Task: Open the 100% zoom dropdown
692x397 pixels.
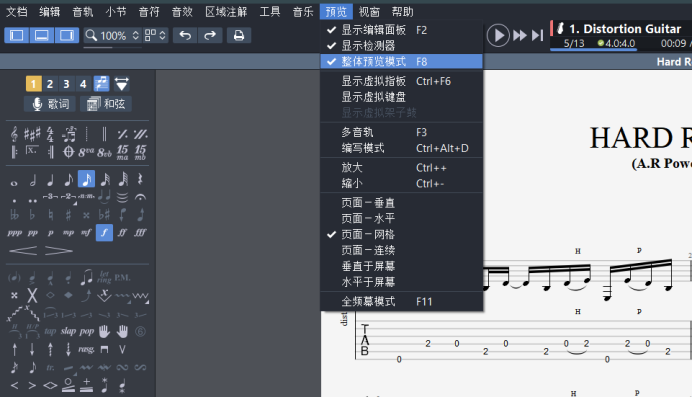Action: [113, 35]
